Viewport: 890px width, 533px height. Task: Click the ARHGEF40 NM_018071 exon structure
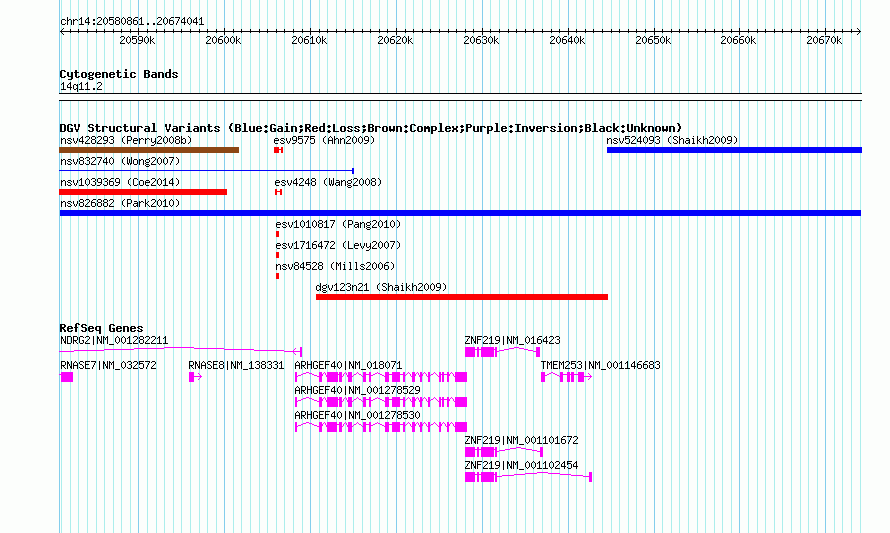pyautogui.click(x=381, y=377)
